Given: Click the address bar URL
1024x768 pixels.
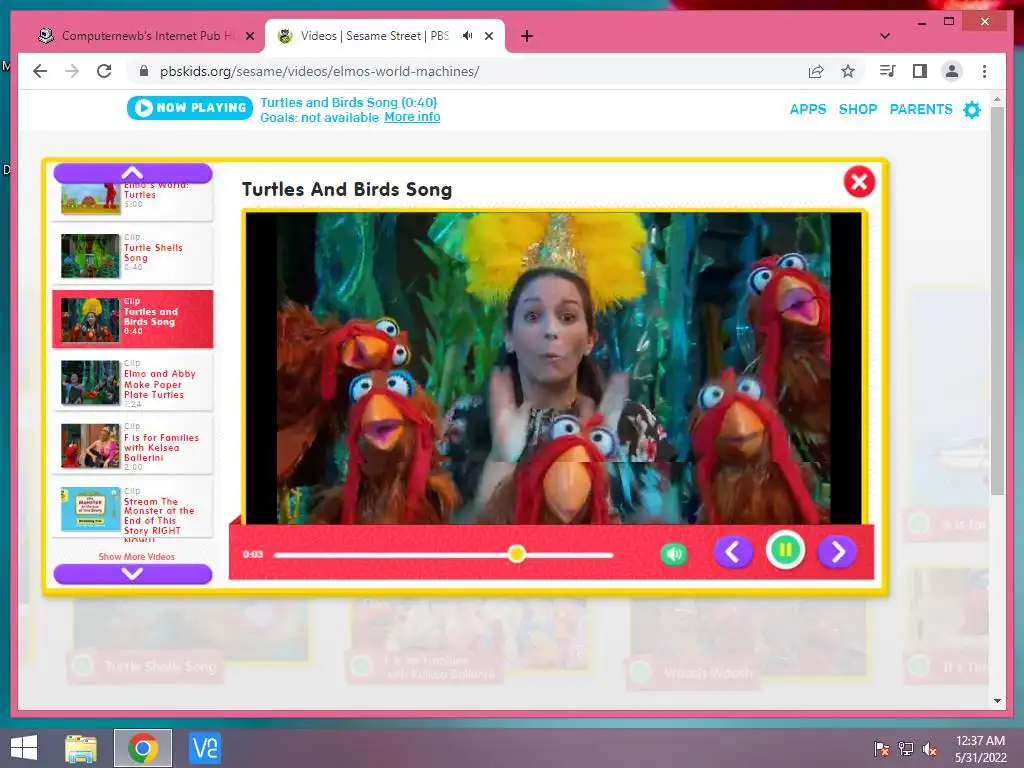Looking at the screenshot, I should (x=319, y=71).
